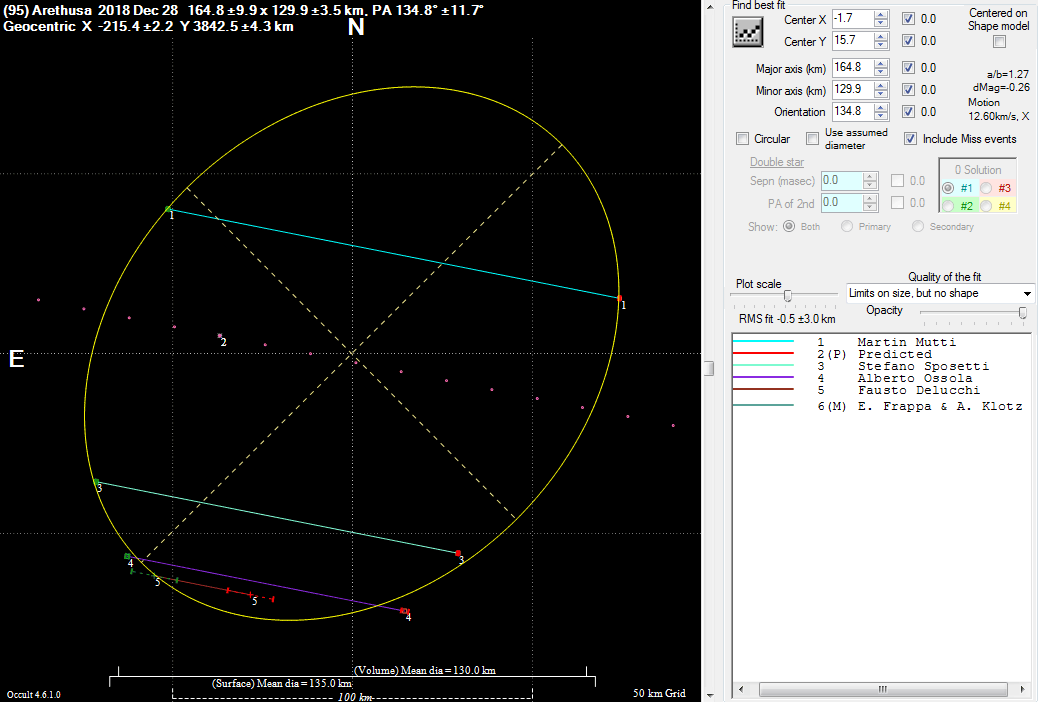Click the "(Volume) Mean dia = 130.0 km" label

point(425,670)
